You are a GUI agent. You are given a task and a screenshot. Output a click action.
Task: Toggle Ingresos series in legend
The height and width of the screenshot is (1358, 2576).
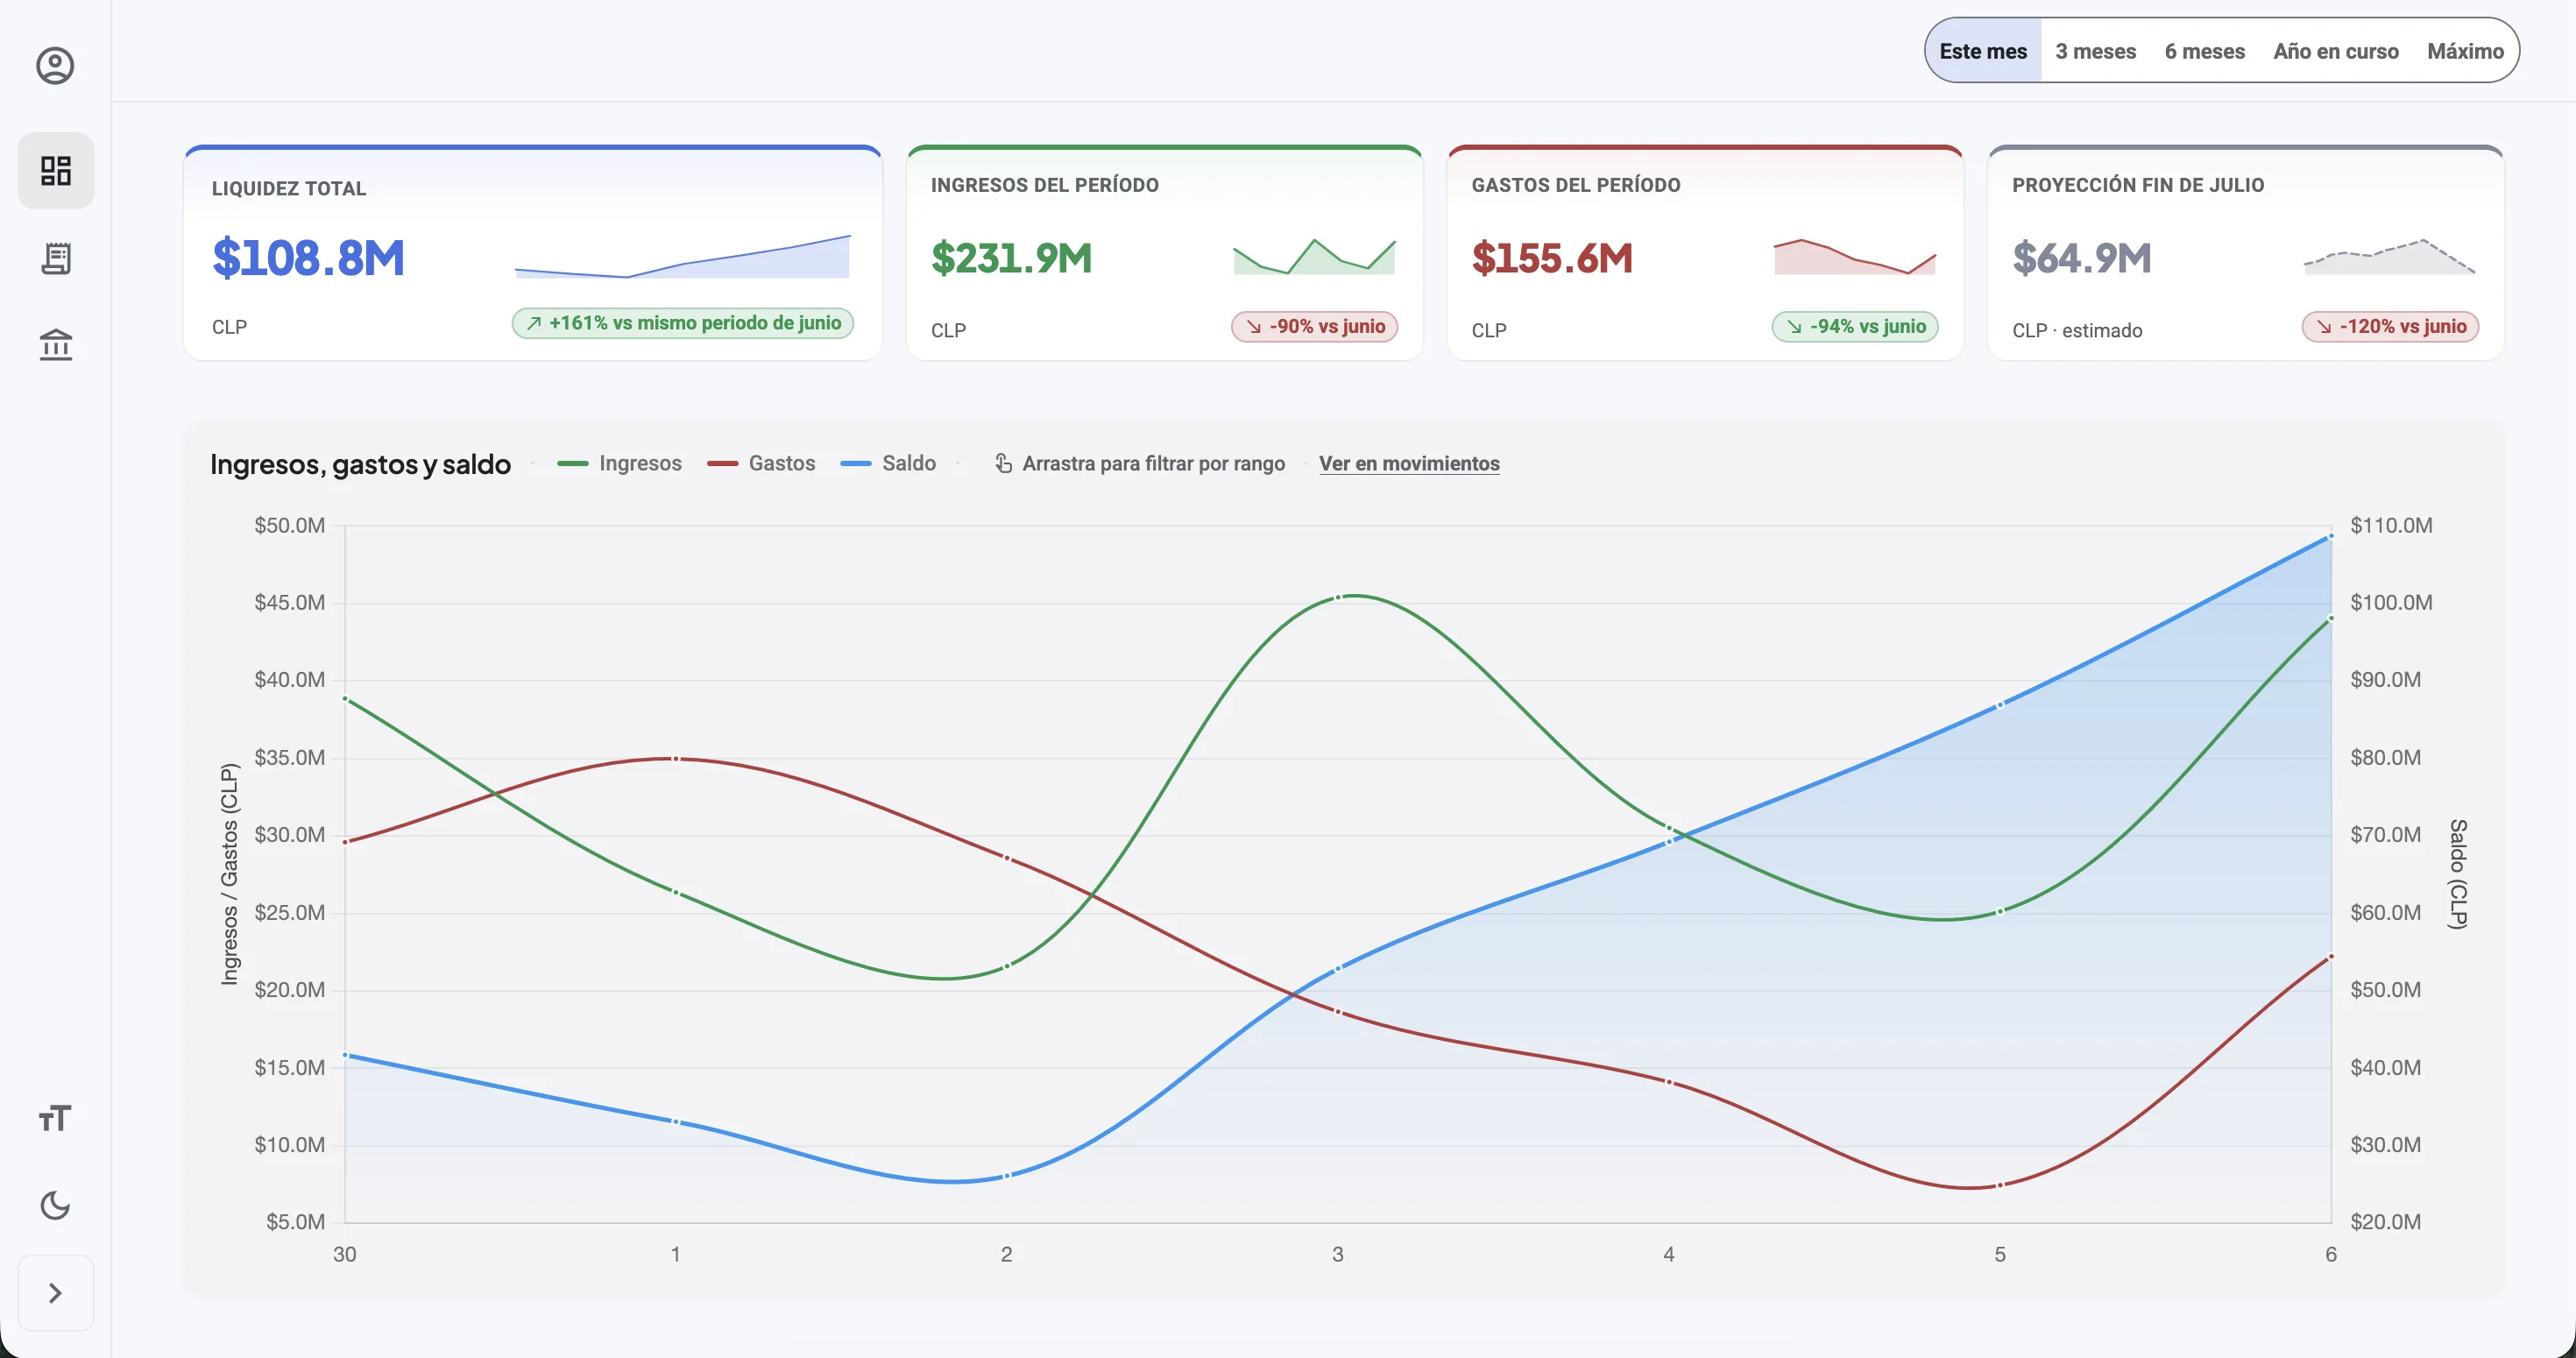pyautogui.click(x=619, y=463)
